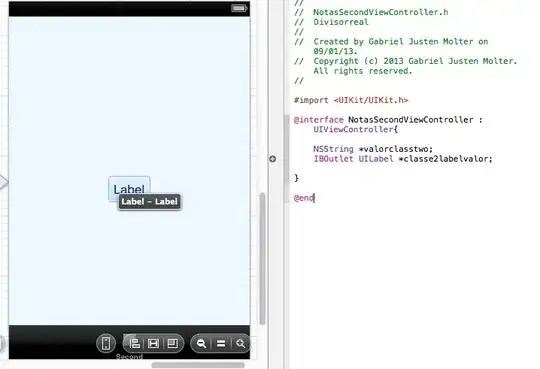540x369 pixels.
Task: Place cursor on the IBOutlet UILabel line
Action: pos(403,159)
